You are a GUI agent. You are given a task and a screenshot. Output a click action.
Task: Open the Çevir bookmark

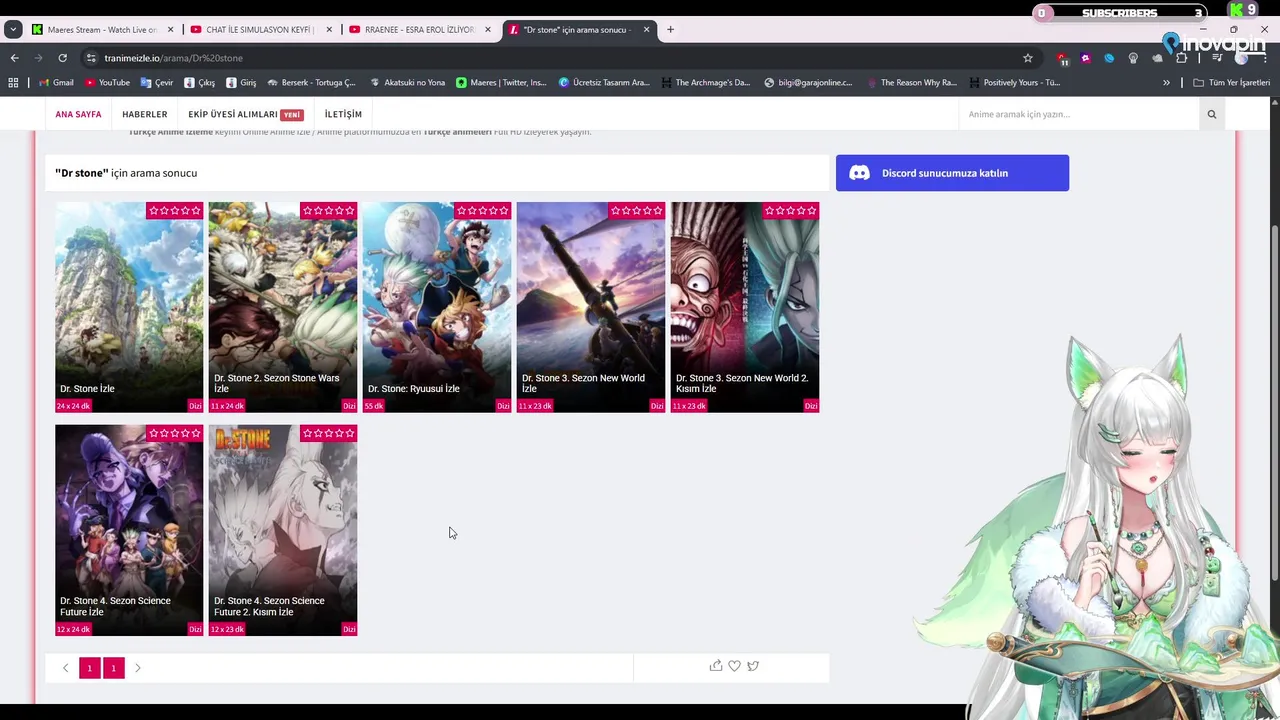(157, 83)
